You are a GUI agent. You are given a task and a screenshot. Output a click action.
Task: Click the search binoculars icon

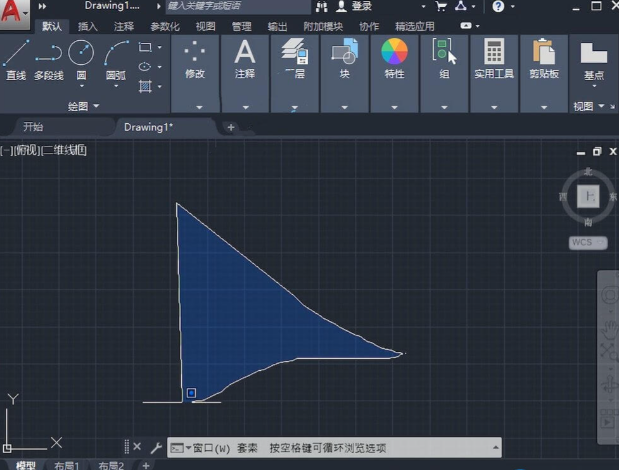(x=322, y=7)
